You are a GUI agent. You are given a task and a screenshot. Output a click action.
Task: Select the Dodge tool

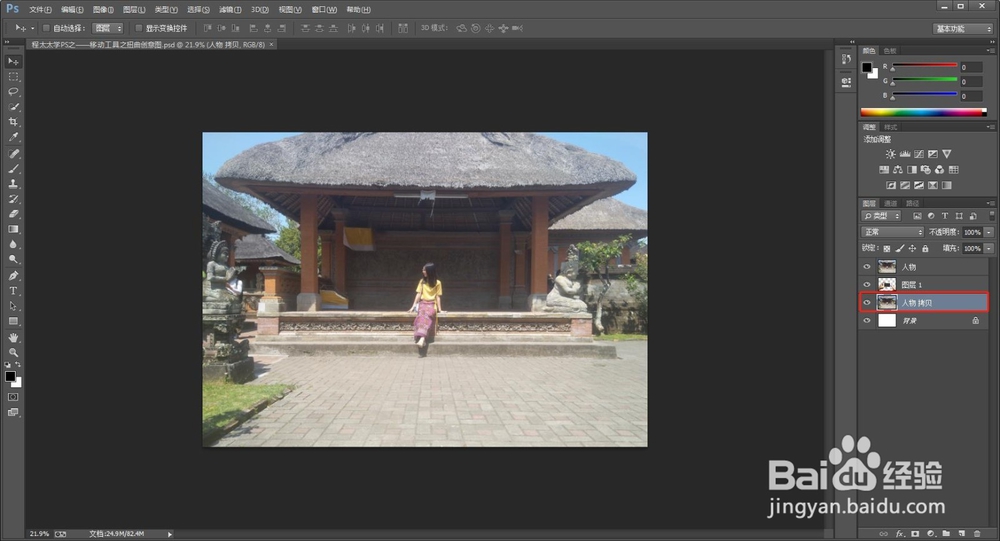(13, 260)
